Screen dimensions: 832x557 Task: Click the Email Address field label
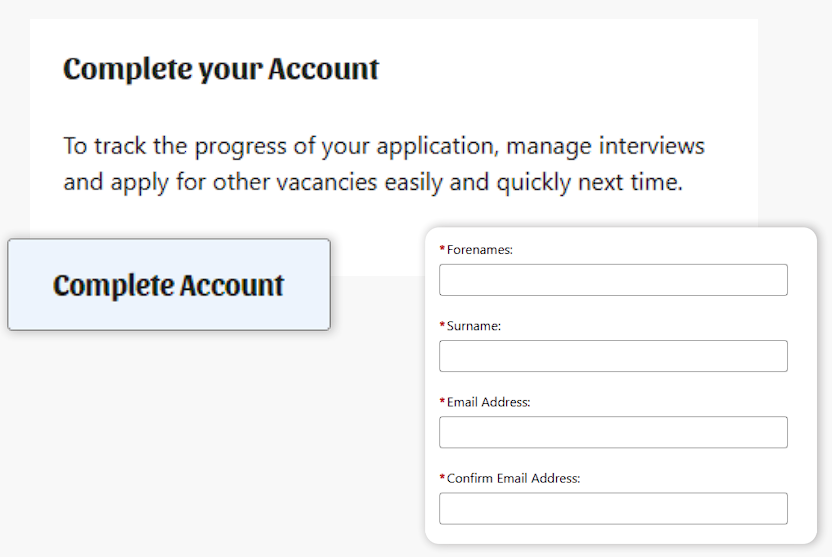(488, 402)
